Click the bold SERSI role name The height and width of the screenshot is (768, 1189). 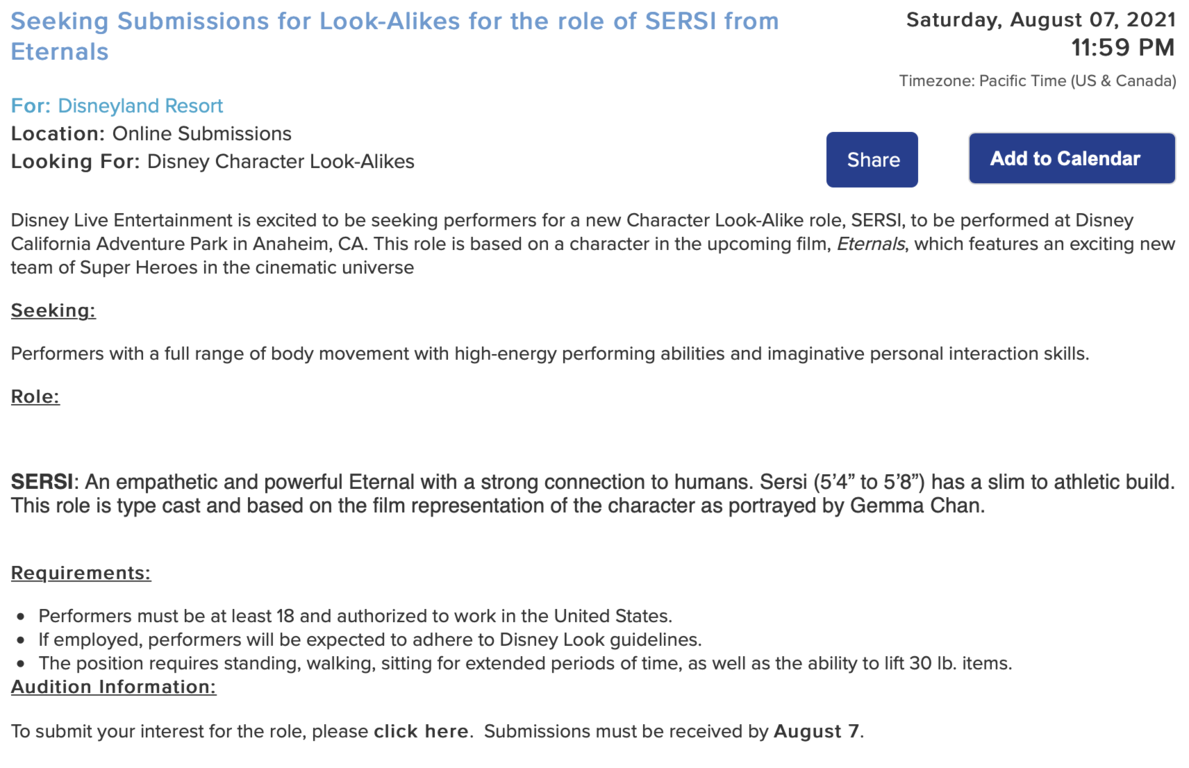(x=42, y=482)
